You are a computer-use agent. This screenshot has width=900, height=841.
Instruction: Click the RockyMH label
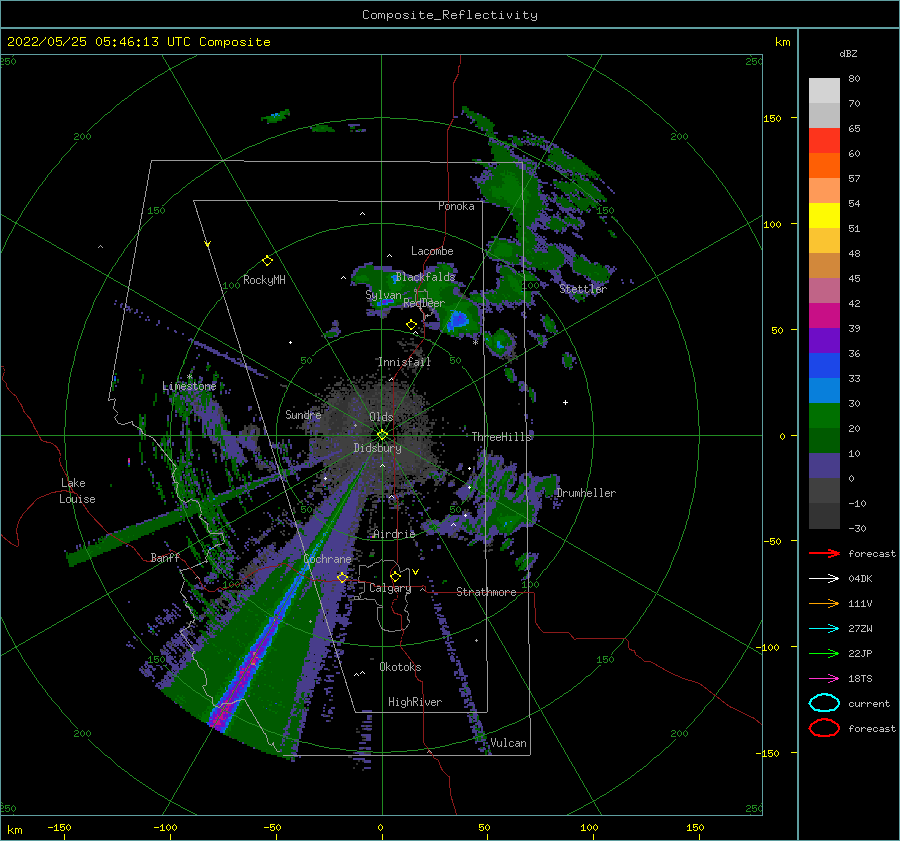click(x=264, y=280)
